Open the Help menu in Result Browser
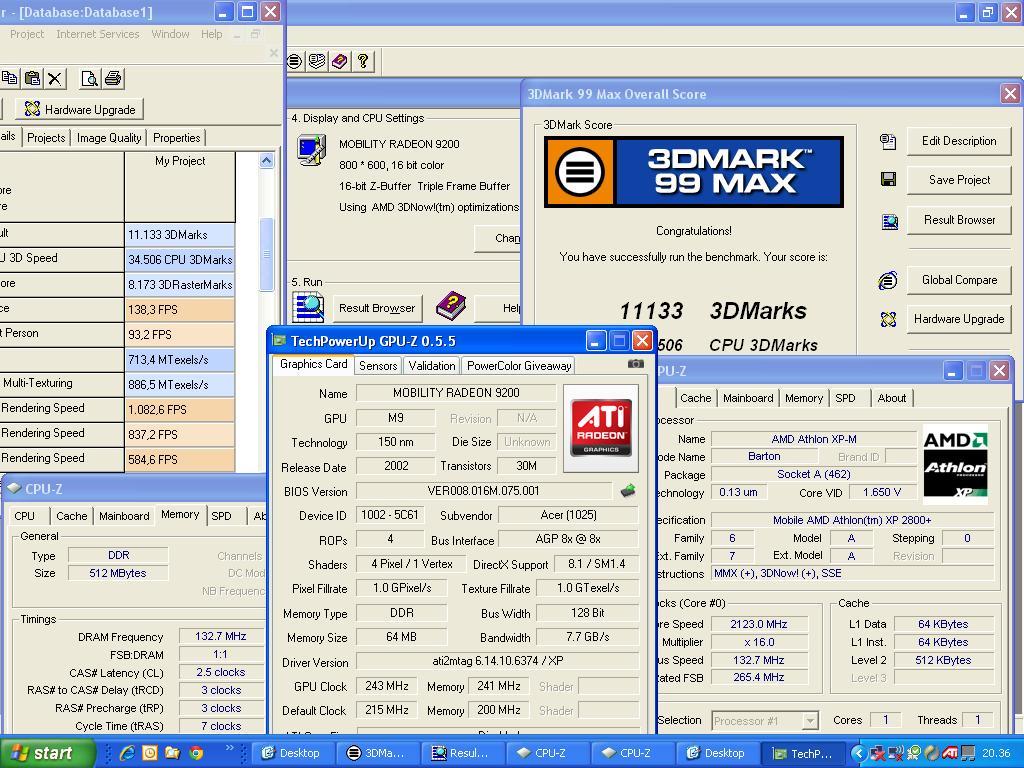Viewport: 1024px width, 768px height. tap(212, 34)
